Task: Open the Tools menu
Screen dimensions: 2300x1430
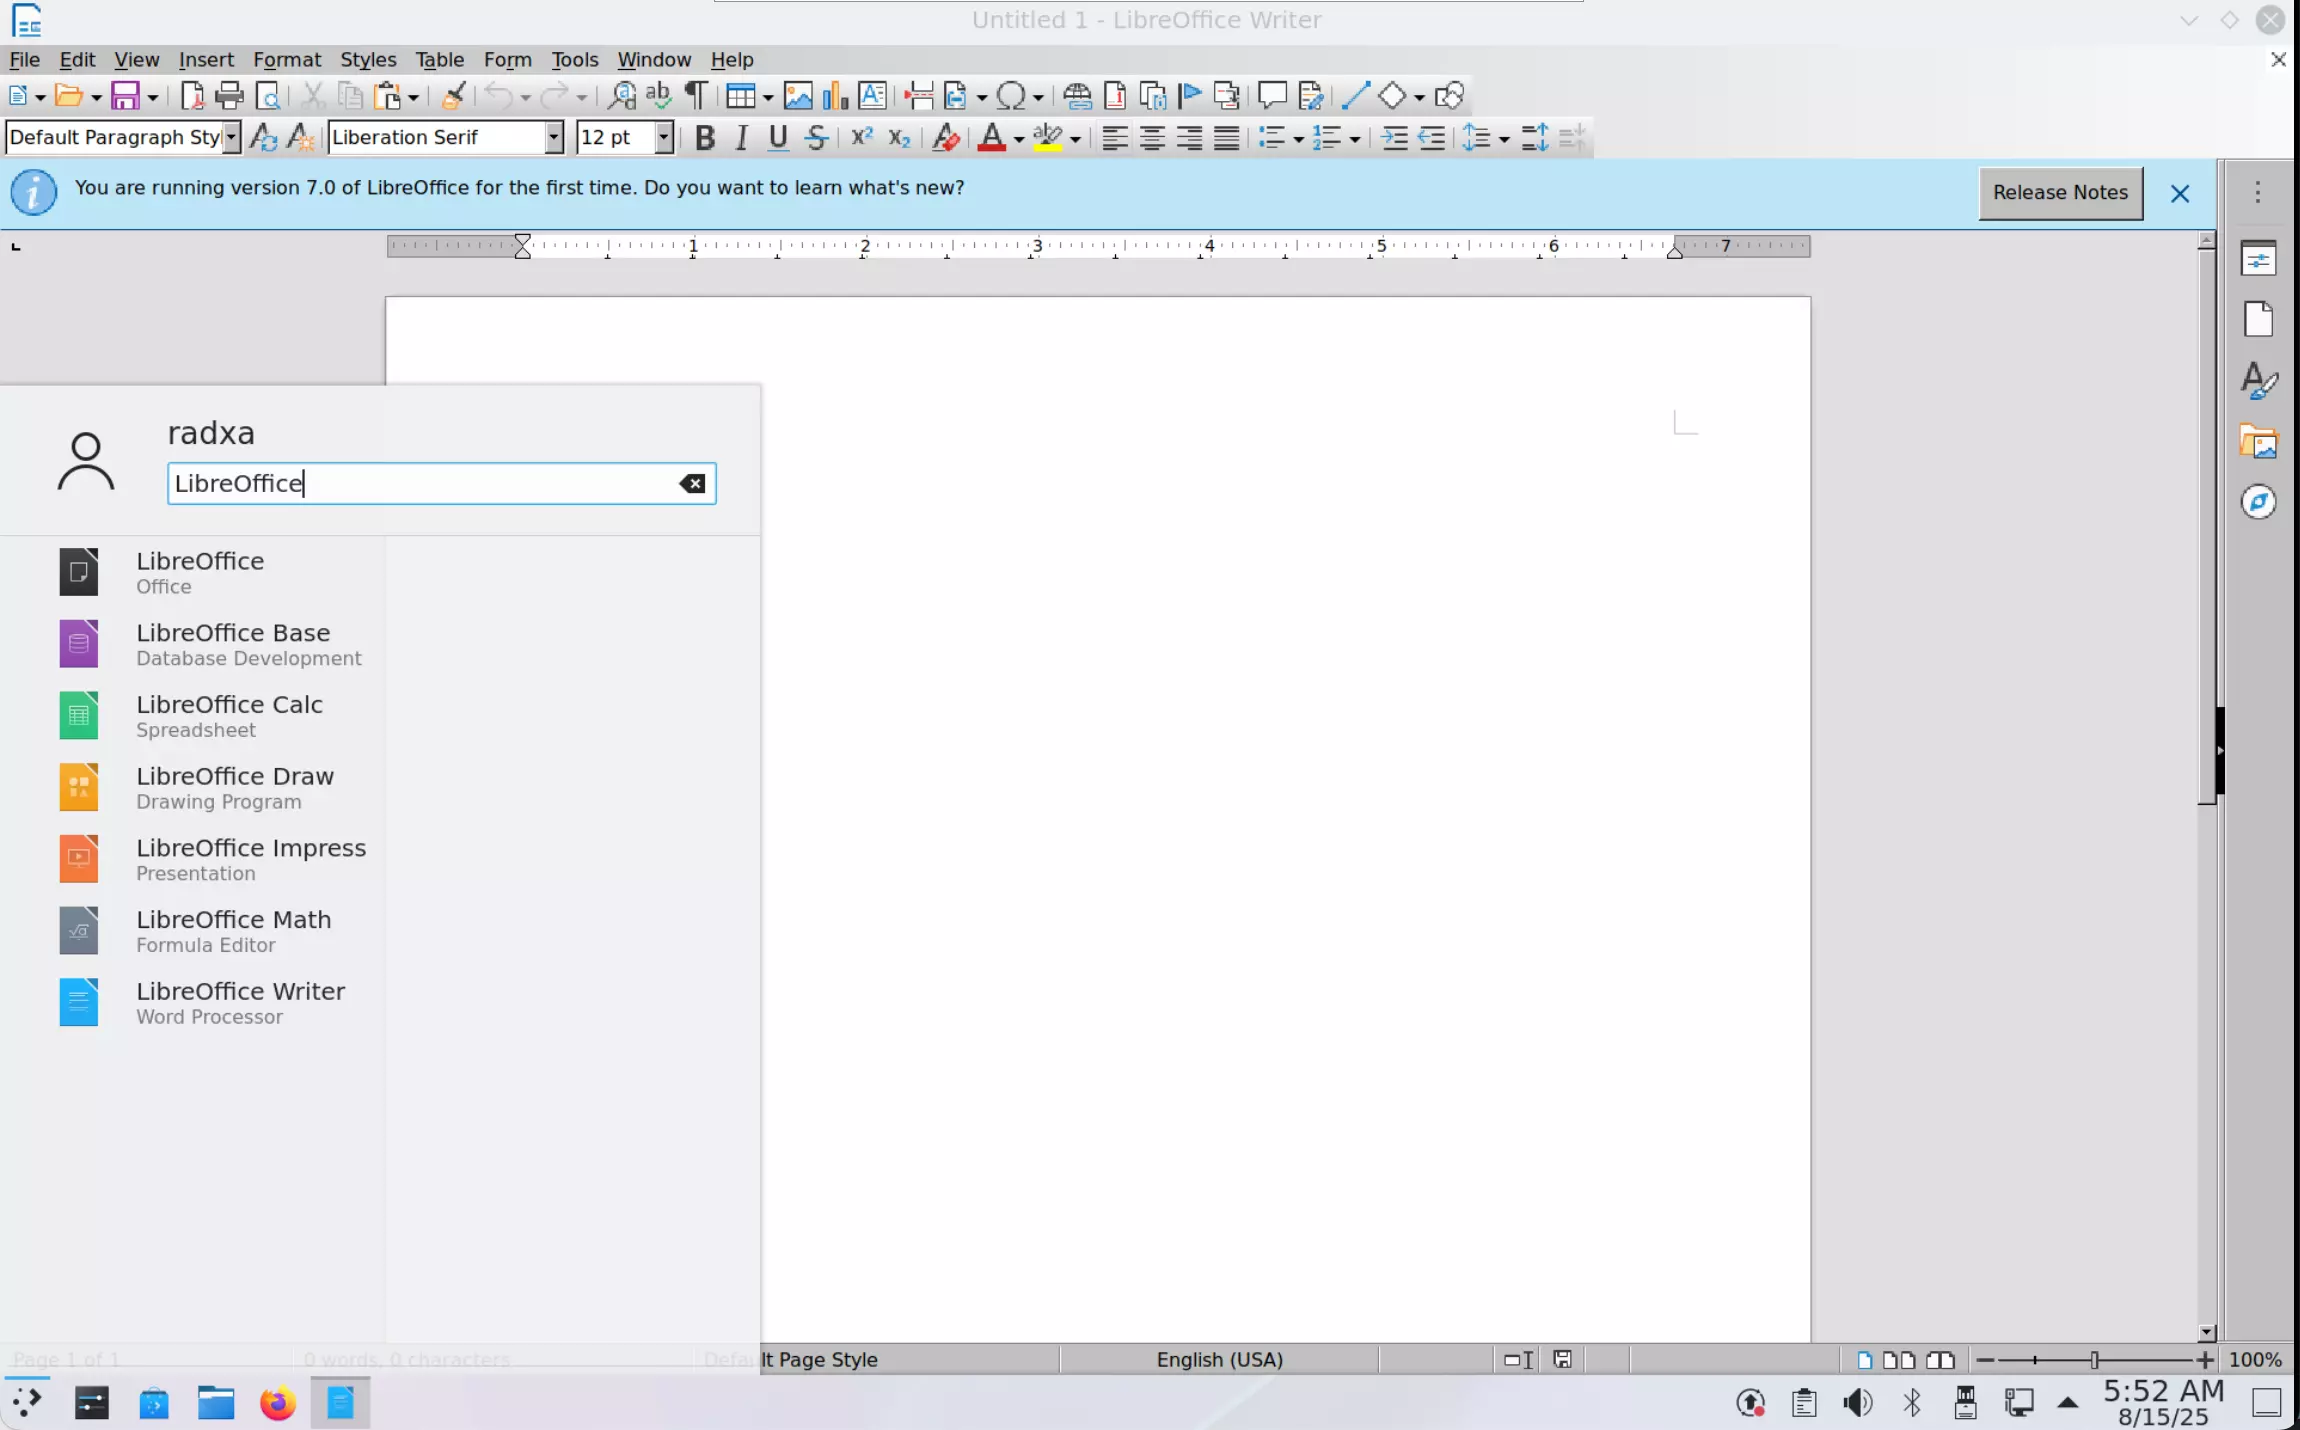Action: click(574, 59)
